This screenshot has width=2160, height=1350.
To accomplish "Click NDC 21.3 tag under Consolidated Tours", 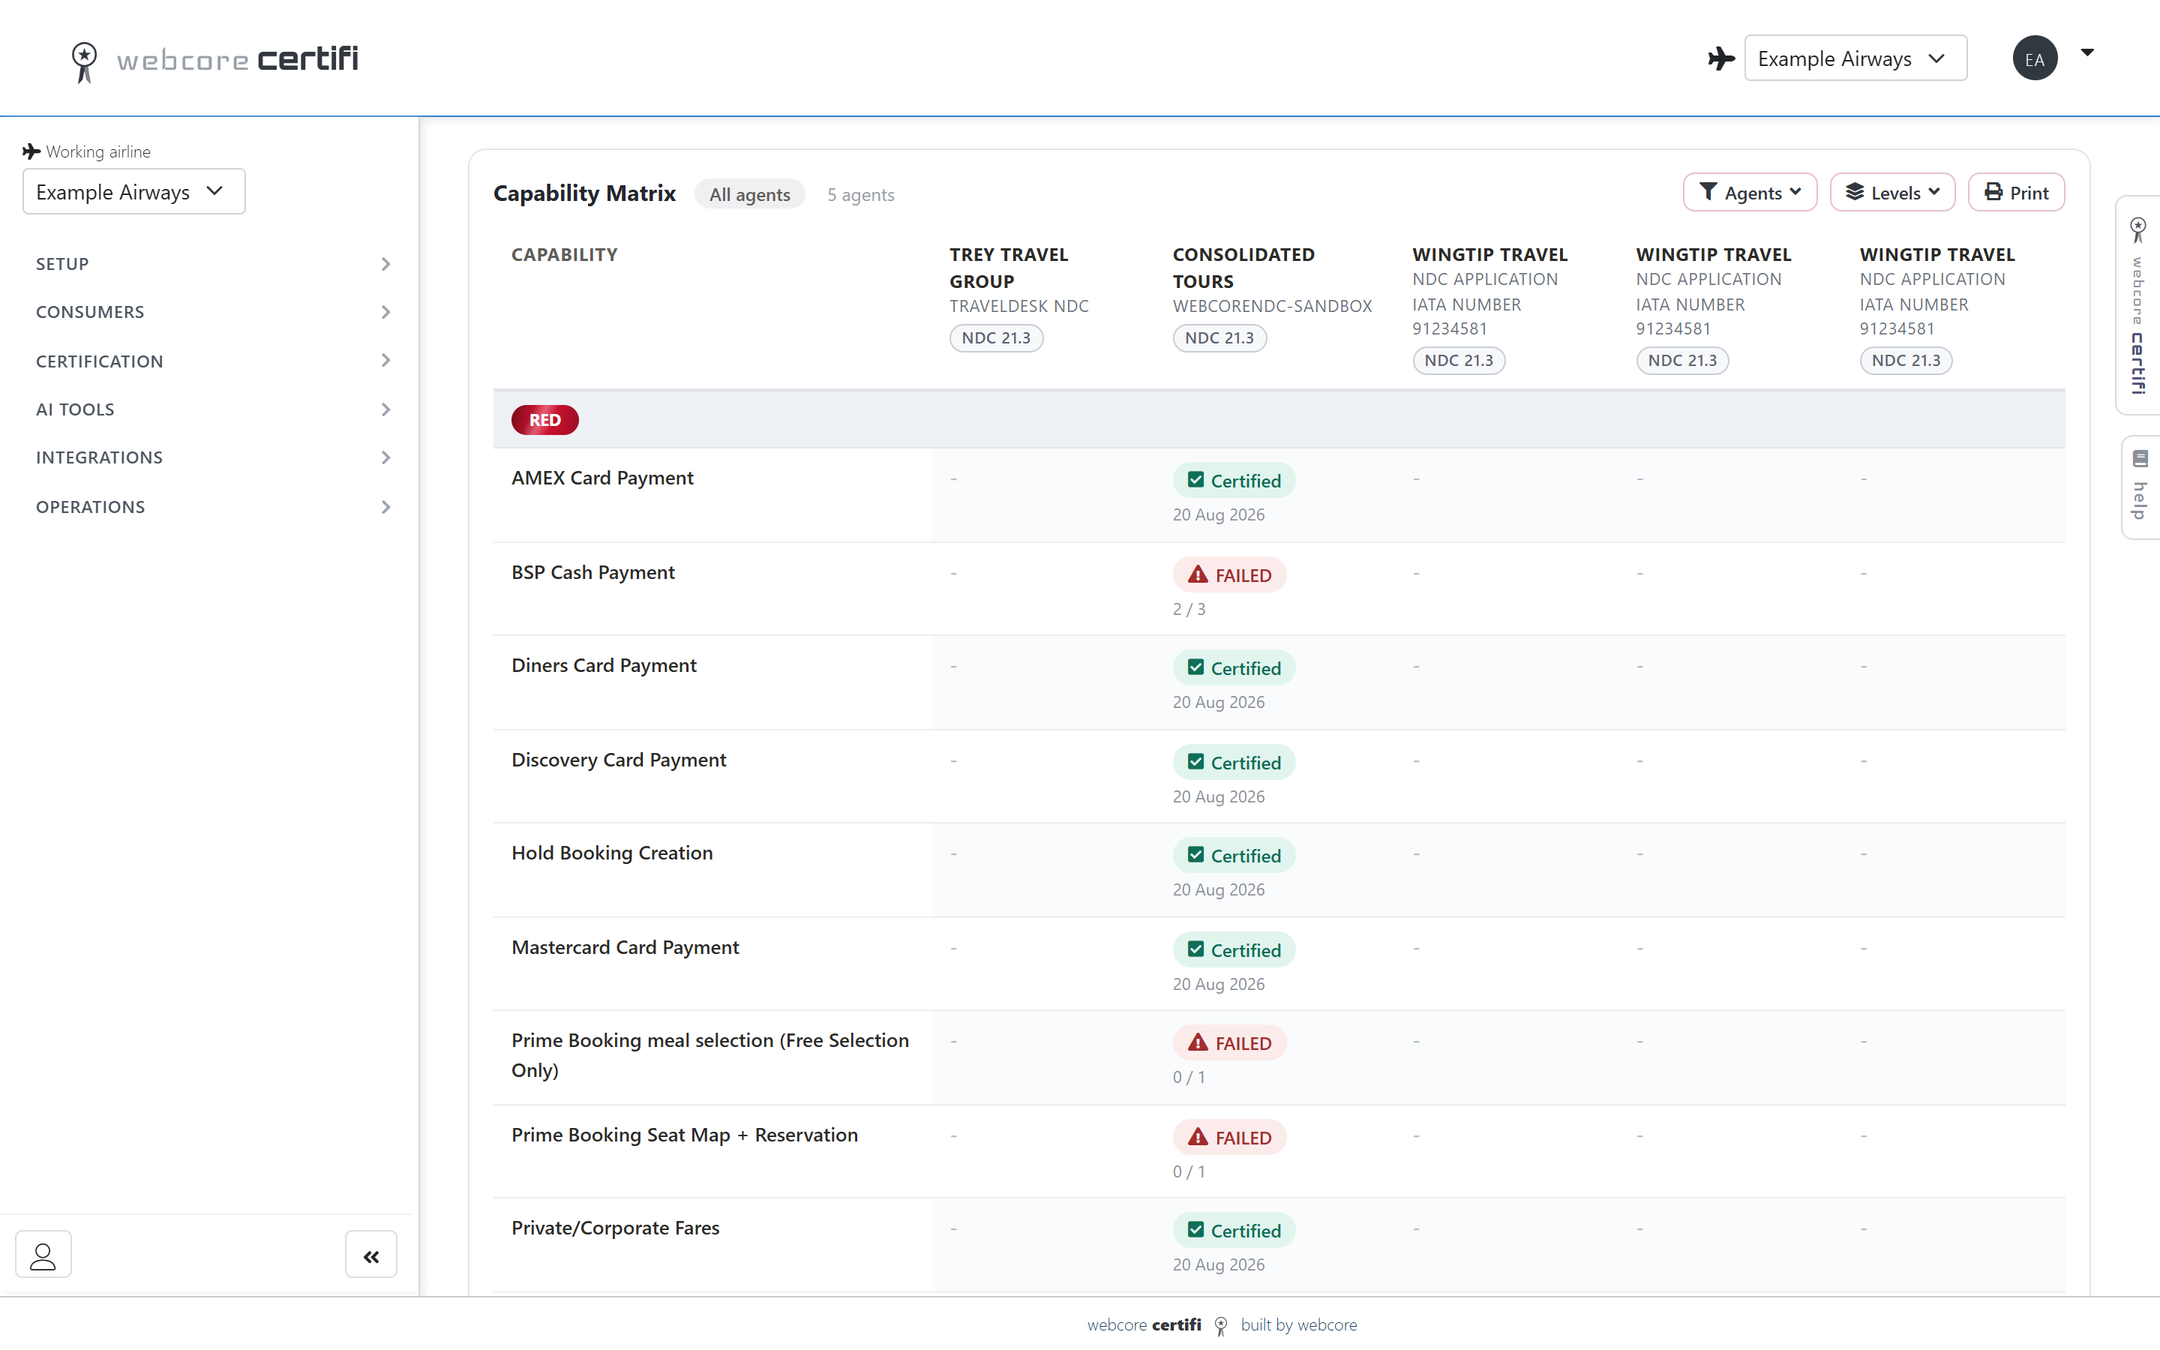I will [1219, 338].
